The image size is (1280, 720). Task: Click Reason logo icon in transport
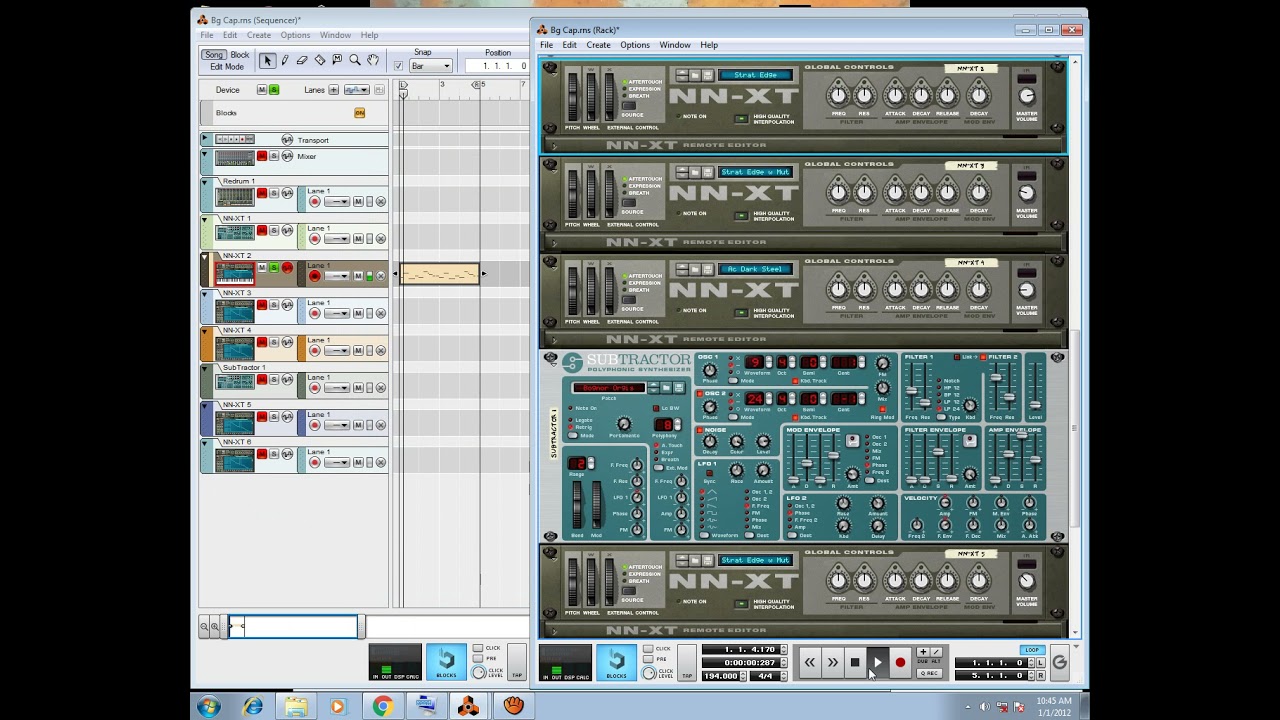click(x=1059, y=662)
